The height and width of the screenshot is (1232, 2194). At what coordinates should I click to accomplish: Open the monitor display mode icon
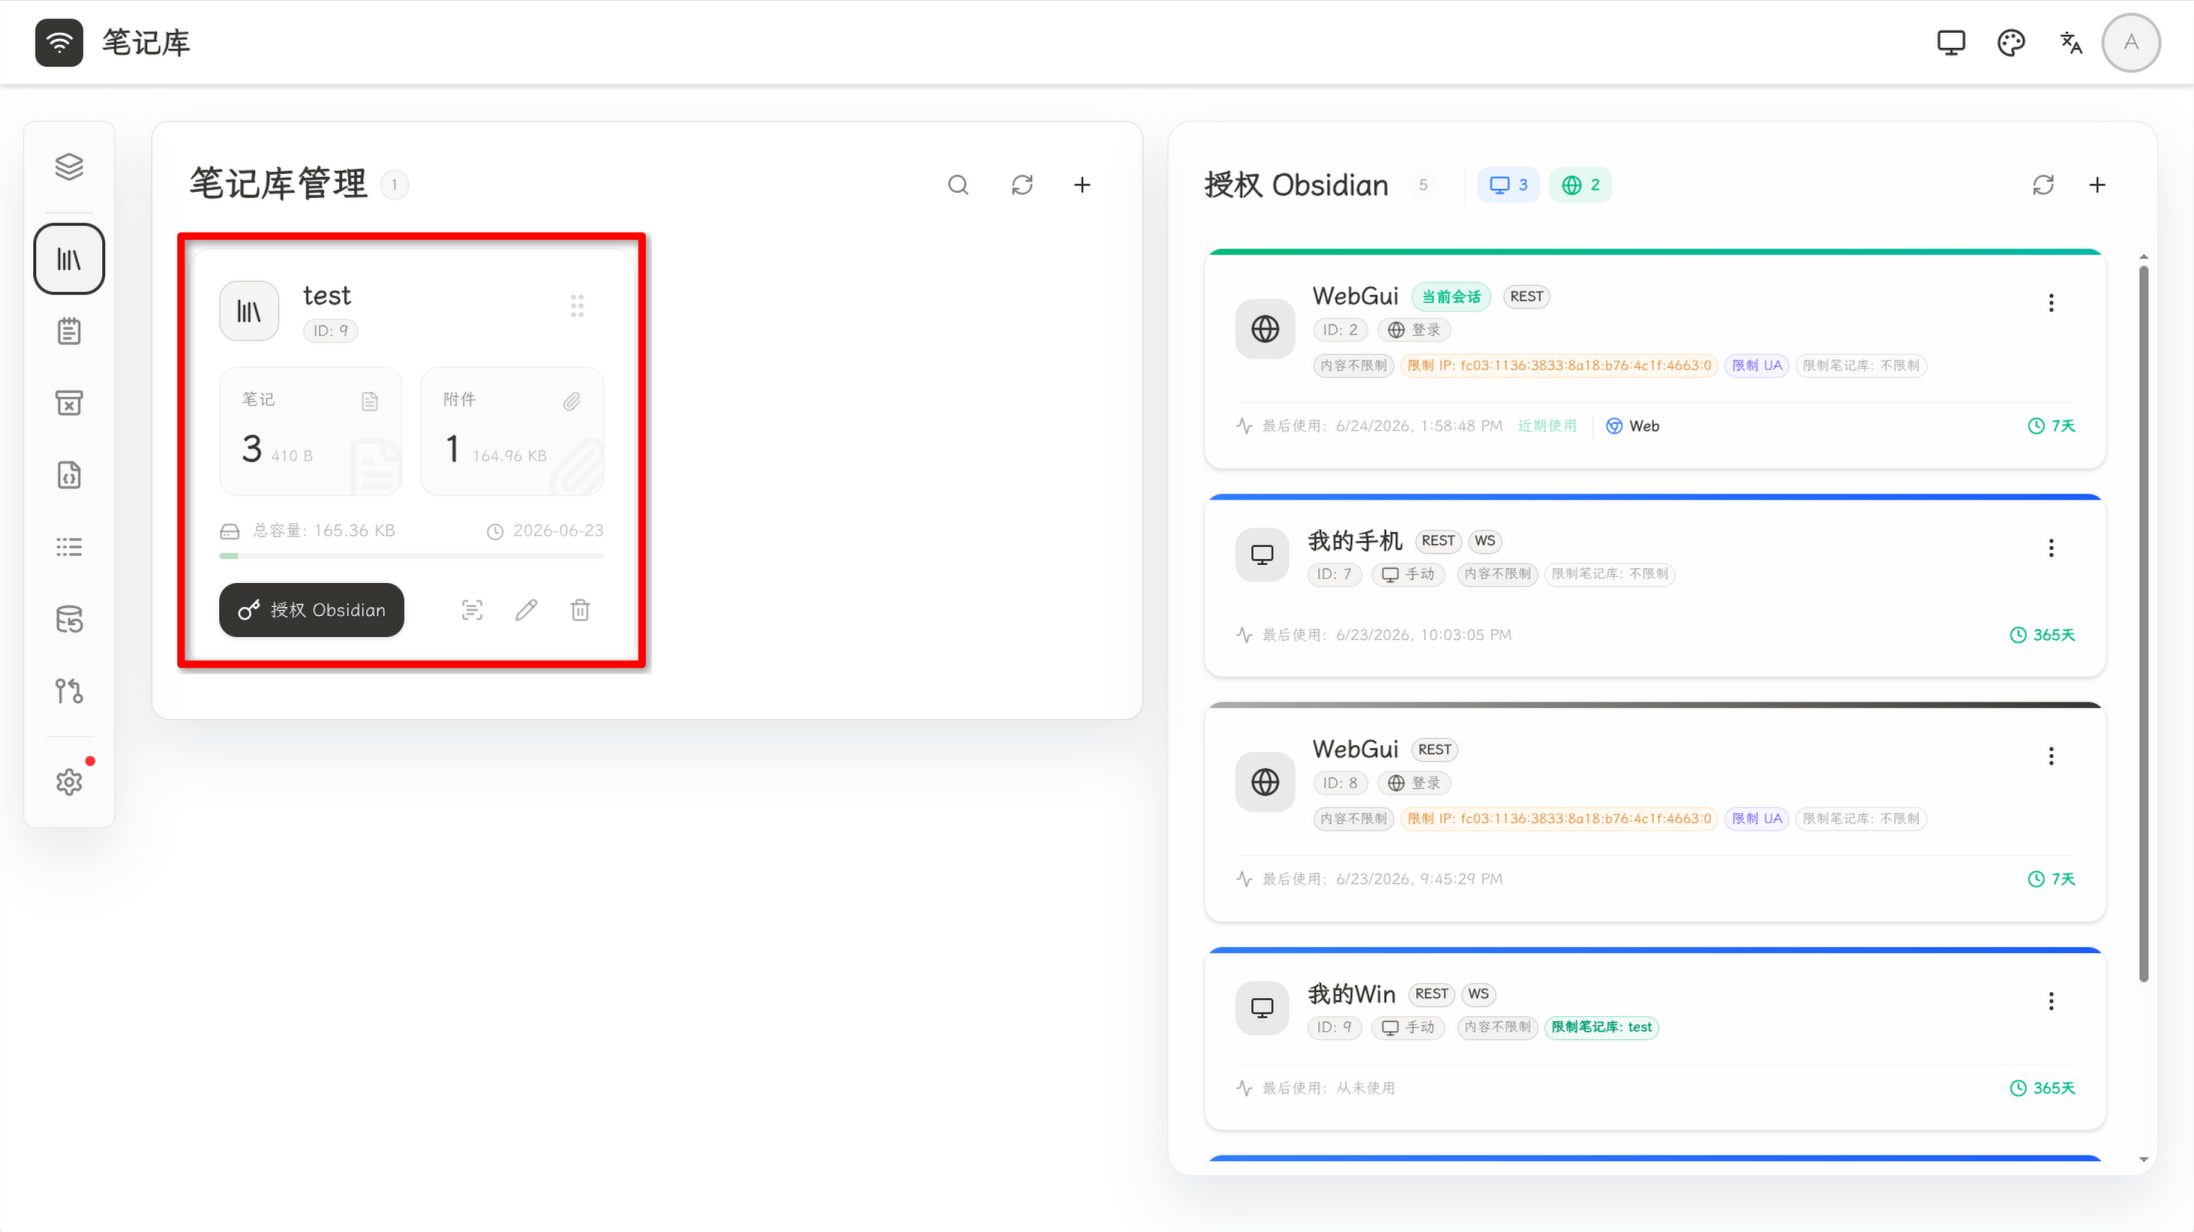(x=1951, y=43)
